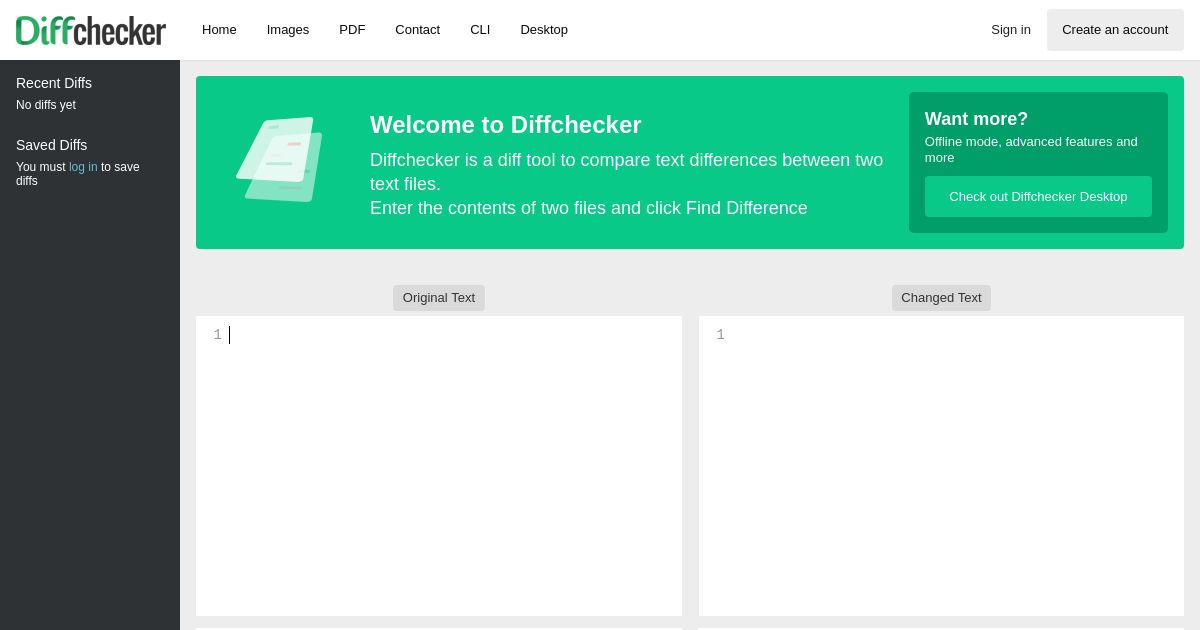
Task: Click the Recent Diffs heading
Action: (54, 83)
